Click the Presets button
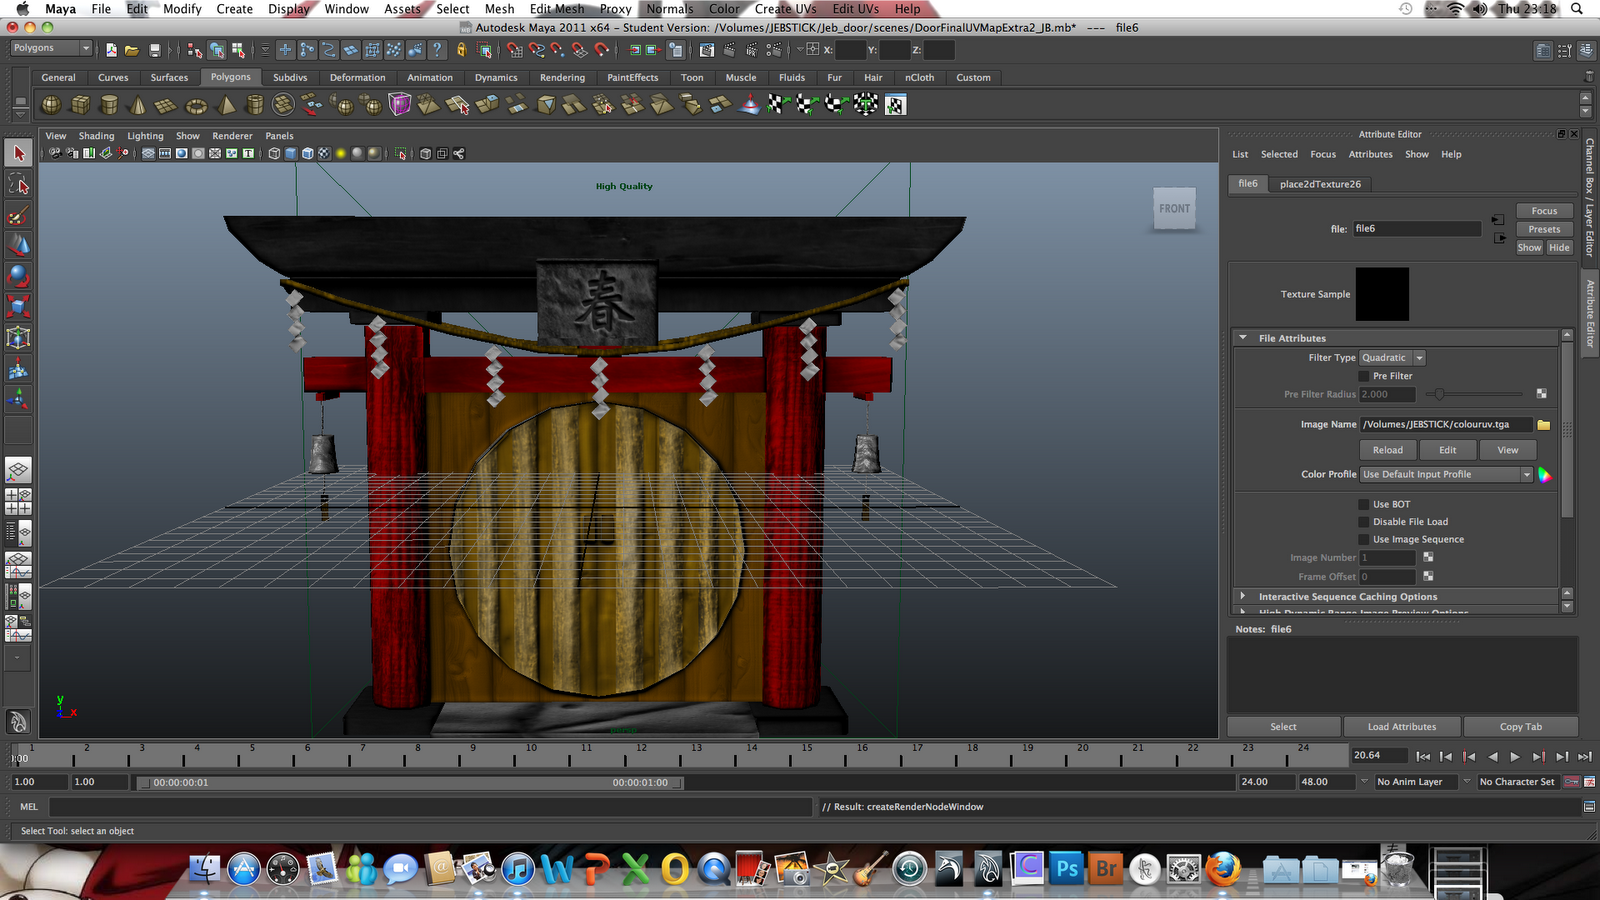Image resolution: width=1600 pixels, height=900 pixels. tap(1544, 229)
